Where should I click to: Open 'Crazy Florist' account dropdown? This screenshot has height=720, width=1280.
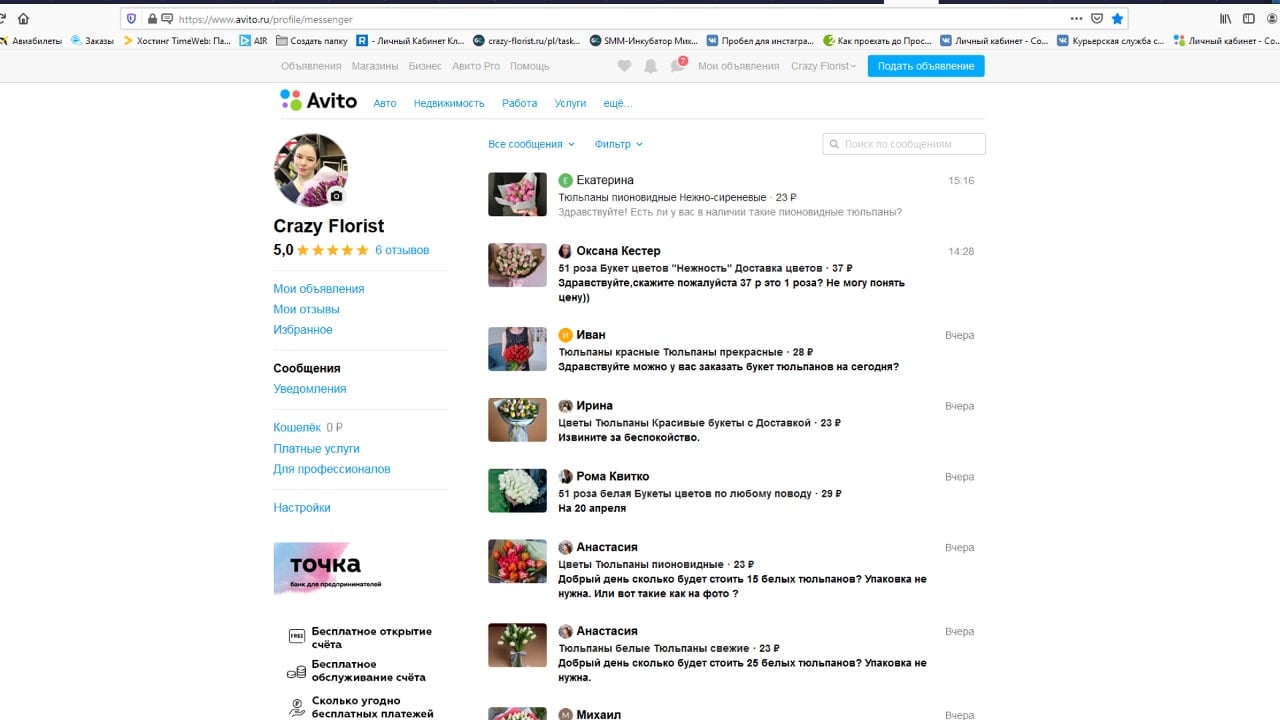coord(823,66)
